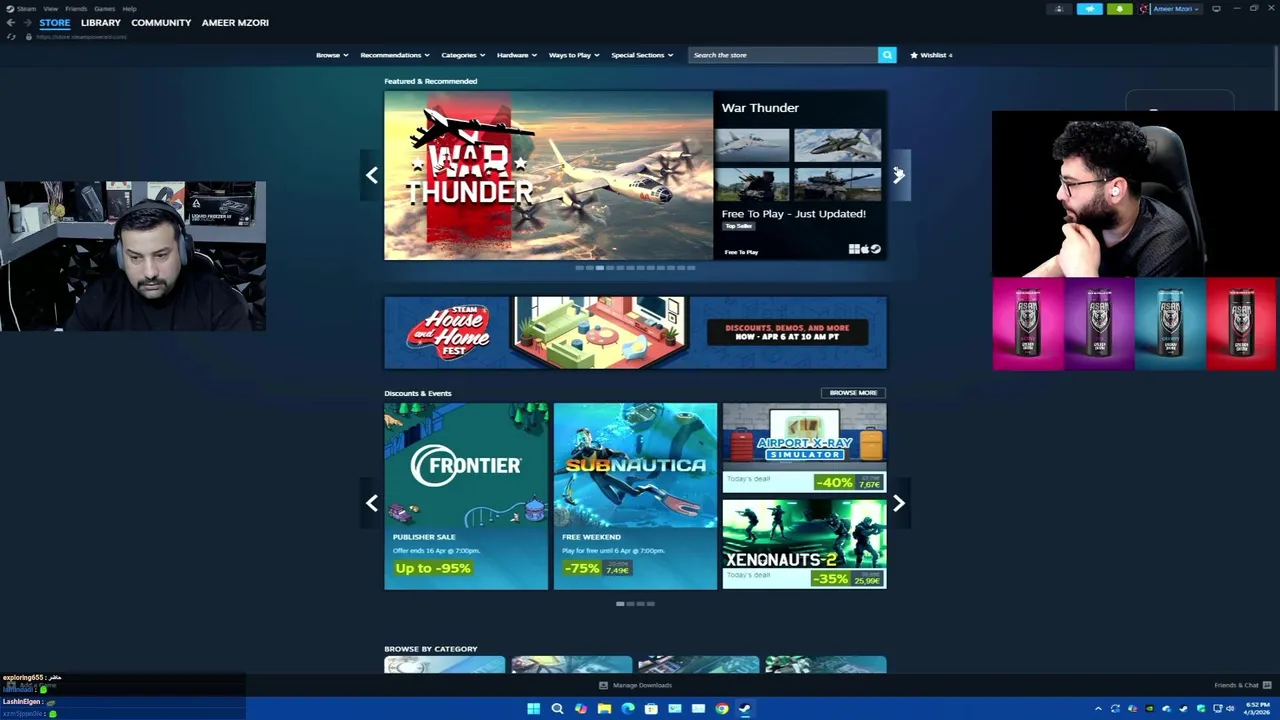
Task: Show next Discounts & Events page
Action: click(x=898, y=503)
